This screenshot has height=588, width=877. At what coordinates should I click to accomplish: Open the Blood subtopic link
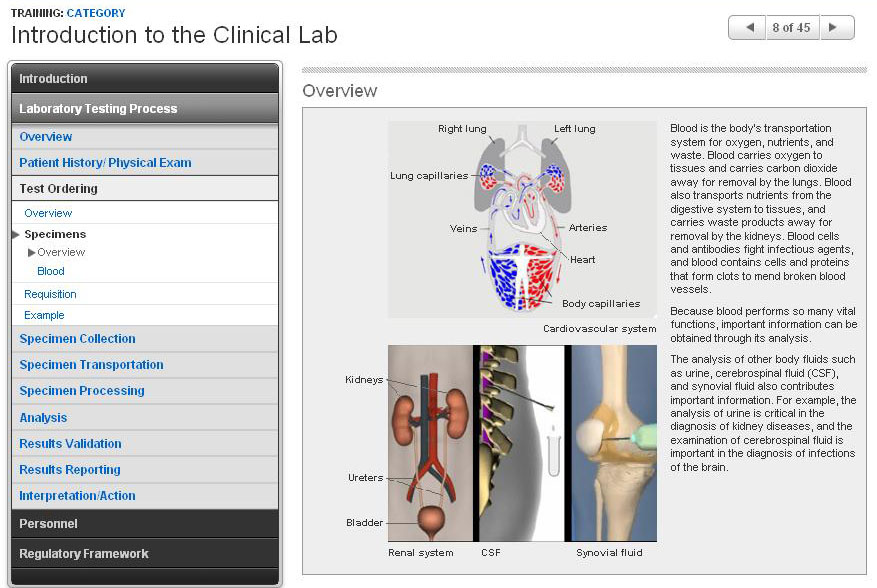[x=51, y=271]
